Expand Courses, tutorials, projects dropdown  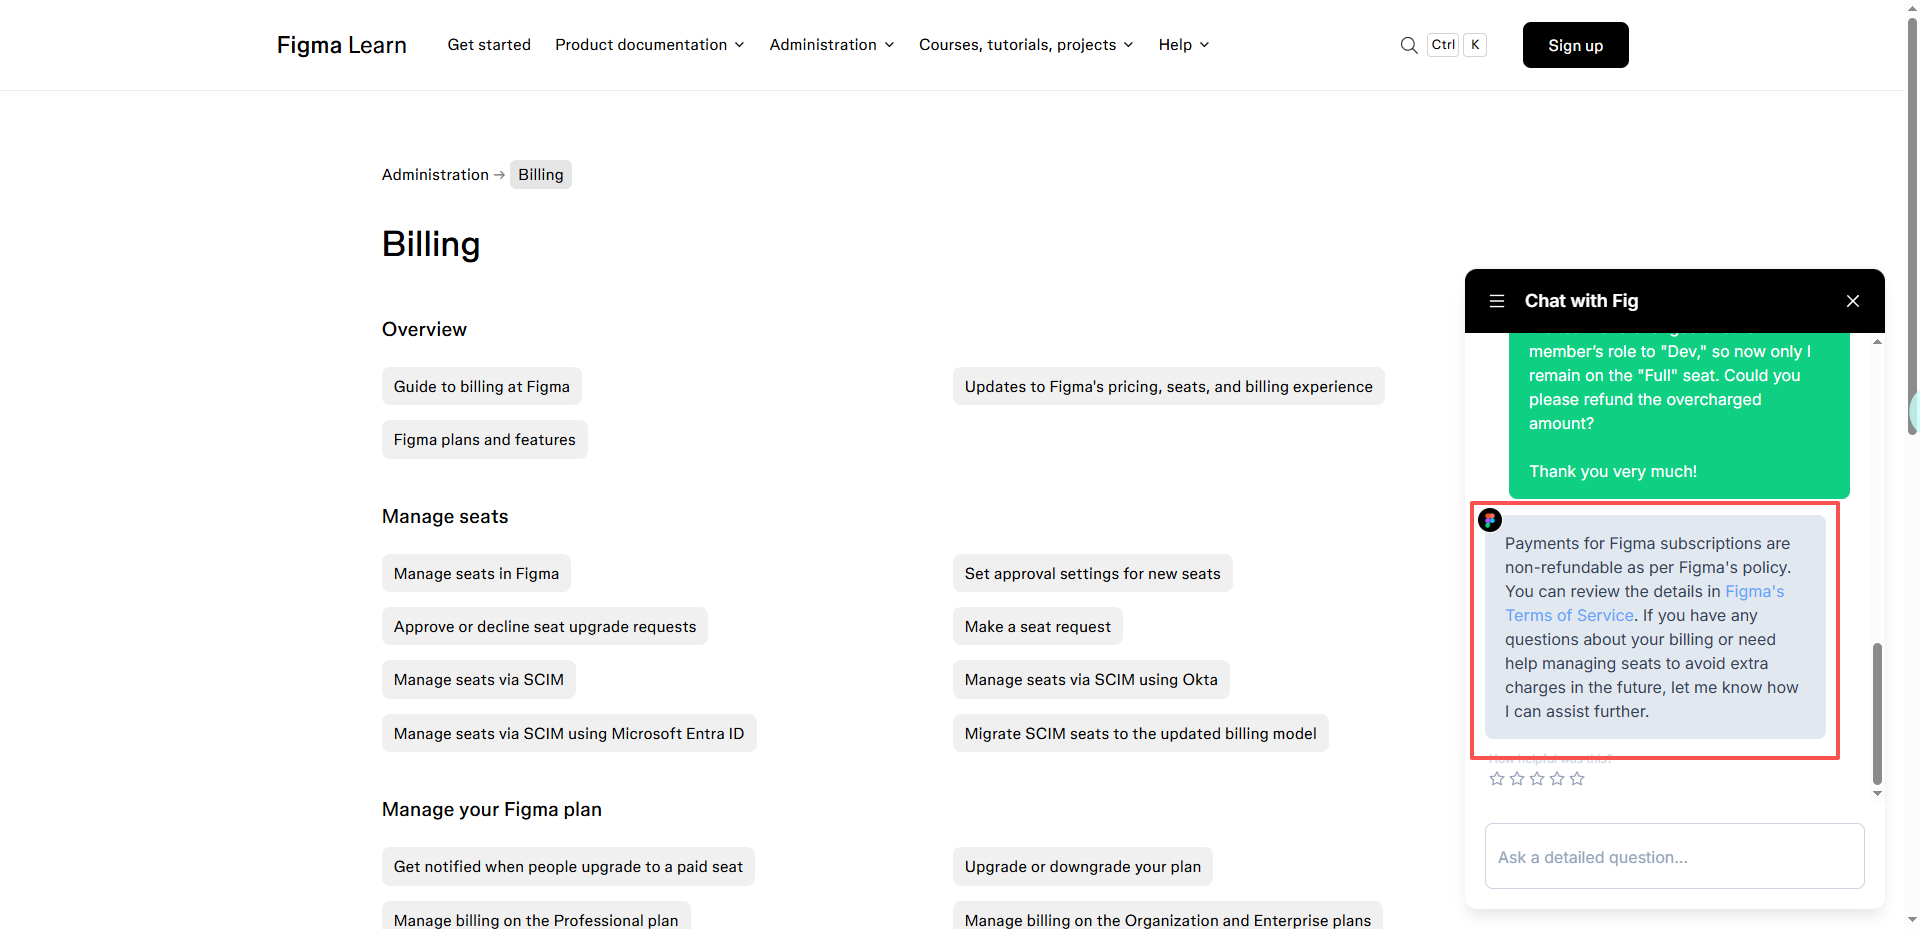pos(1026,45)
